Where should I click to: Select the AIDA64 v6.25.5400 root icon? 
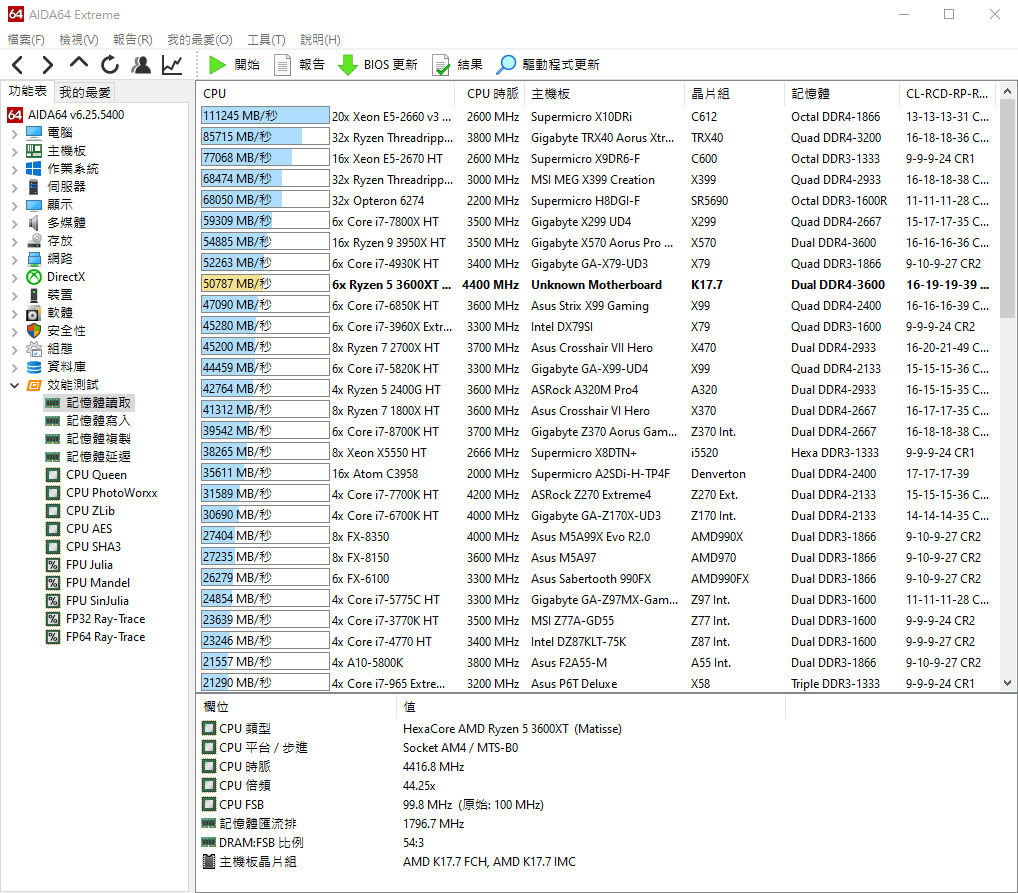(x=15, y=115)
